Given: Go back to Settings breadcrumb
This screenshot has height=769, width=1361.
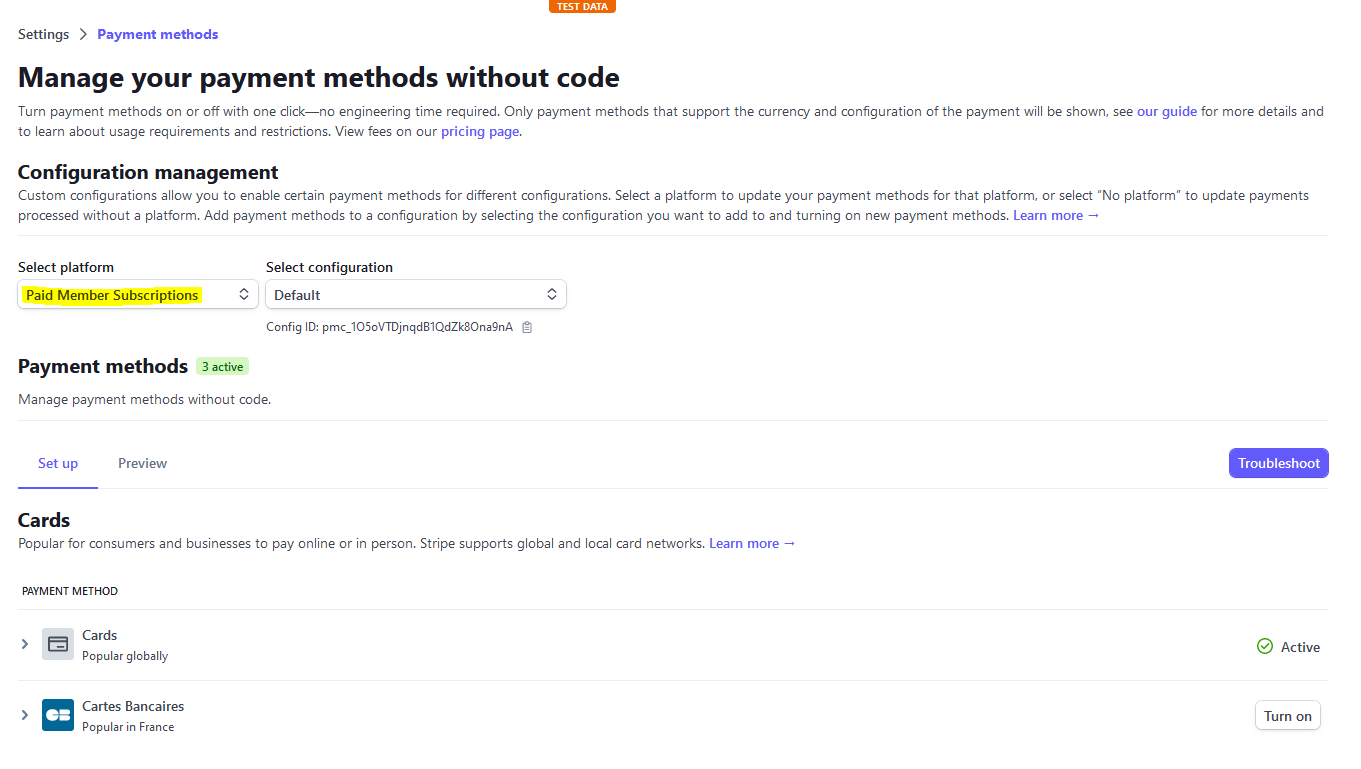Looking at the screenshot, I should click(x=44, y=34).
